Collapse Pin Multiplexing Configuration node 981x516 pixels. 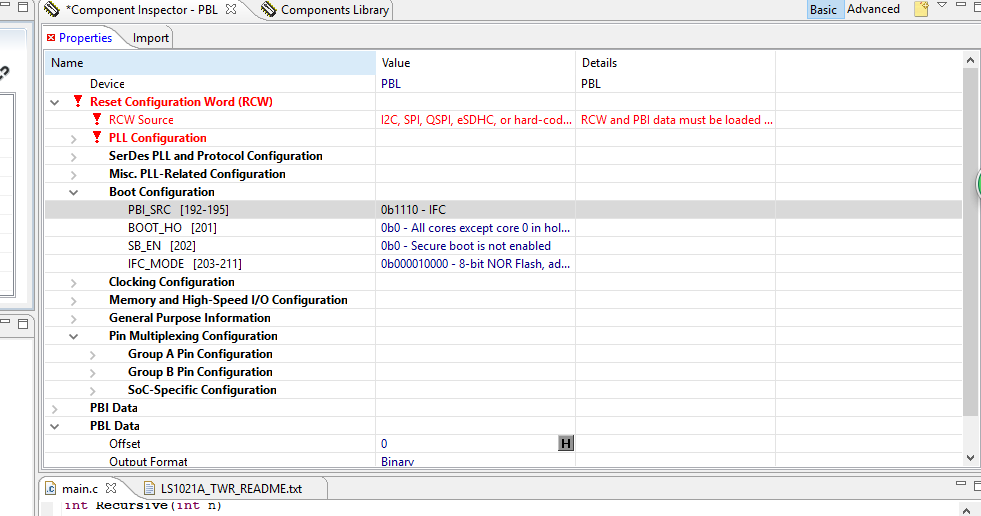point(73,336)
